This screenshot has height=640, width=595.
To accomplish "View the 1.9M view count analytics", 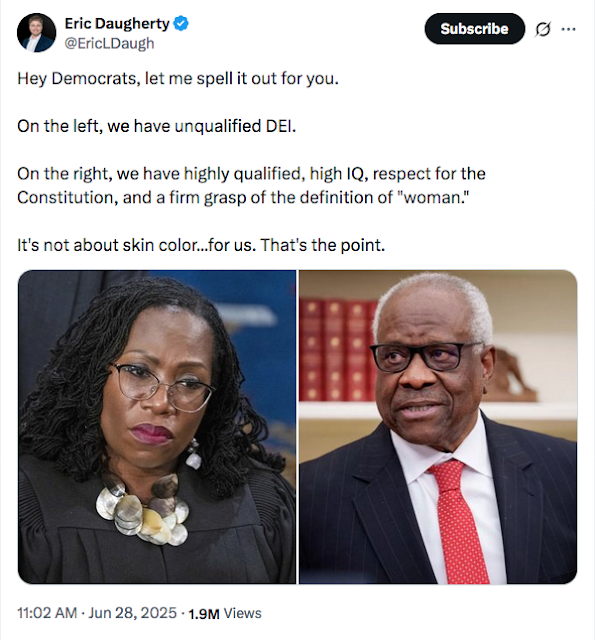I will (x=204, y=613).
